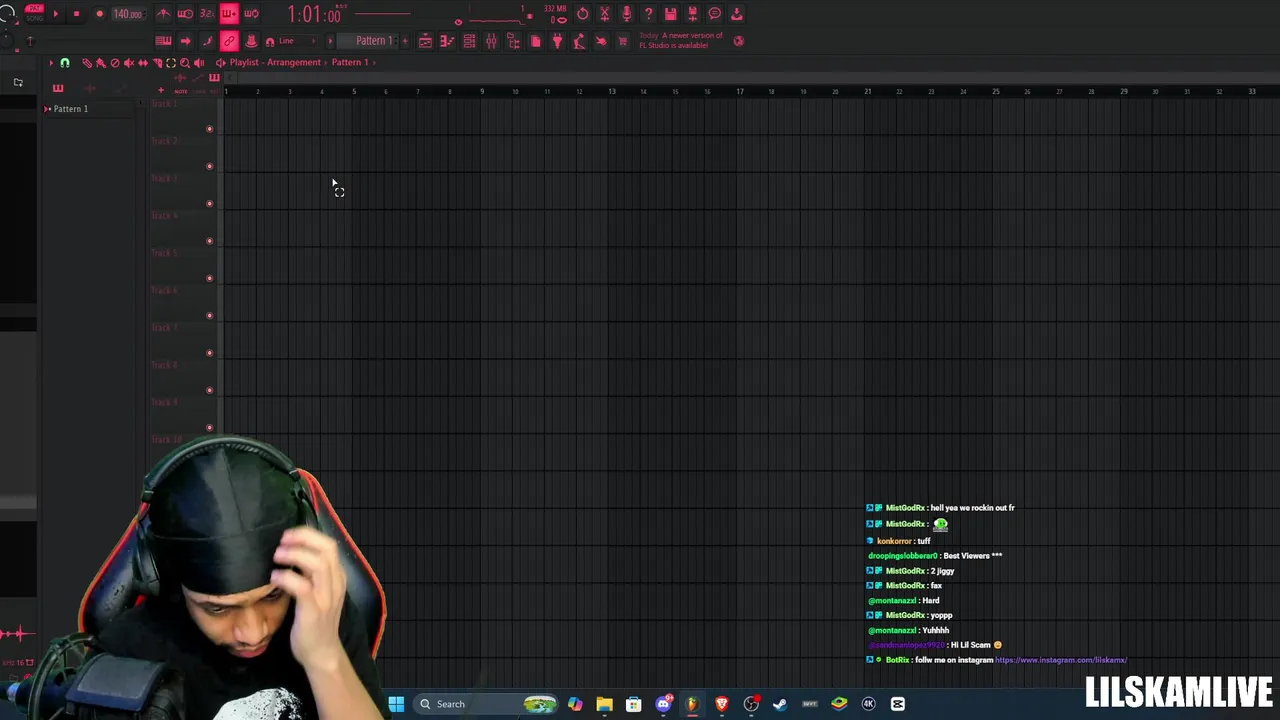Open the Mixer icon
Screen dimensions: 1280x720
click(491, 41)
